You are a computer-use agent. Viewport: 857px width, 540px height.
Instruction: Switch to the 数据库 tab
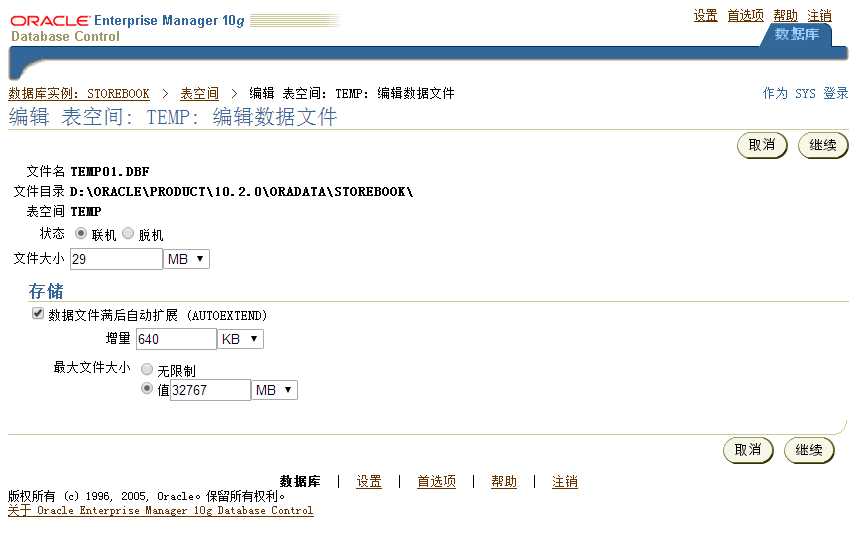[x=796, y=34]
